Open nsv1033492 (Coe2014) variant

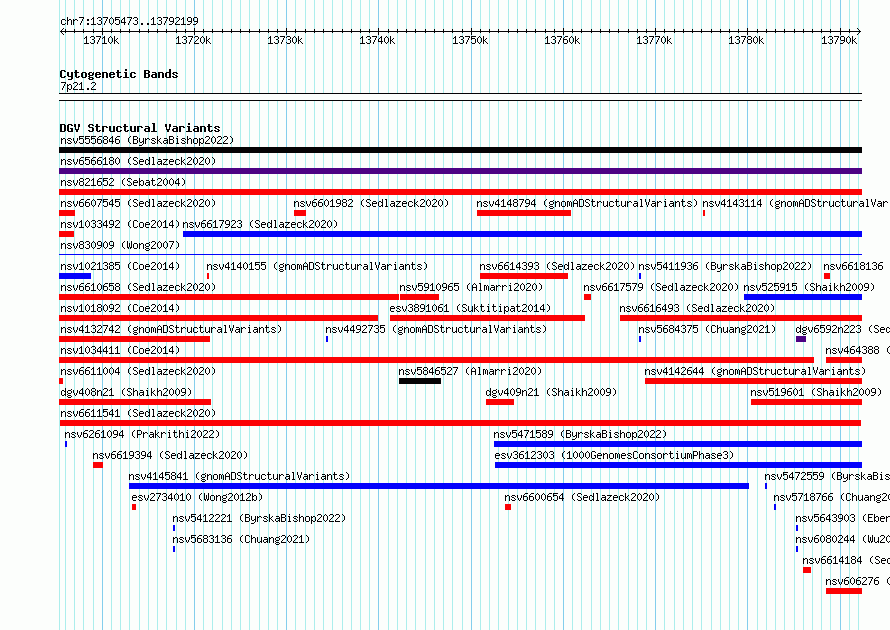pyautogui.click(x=120, y=224)
